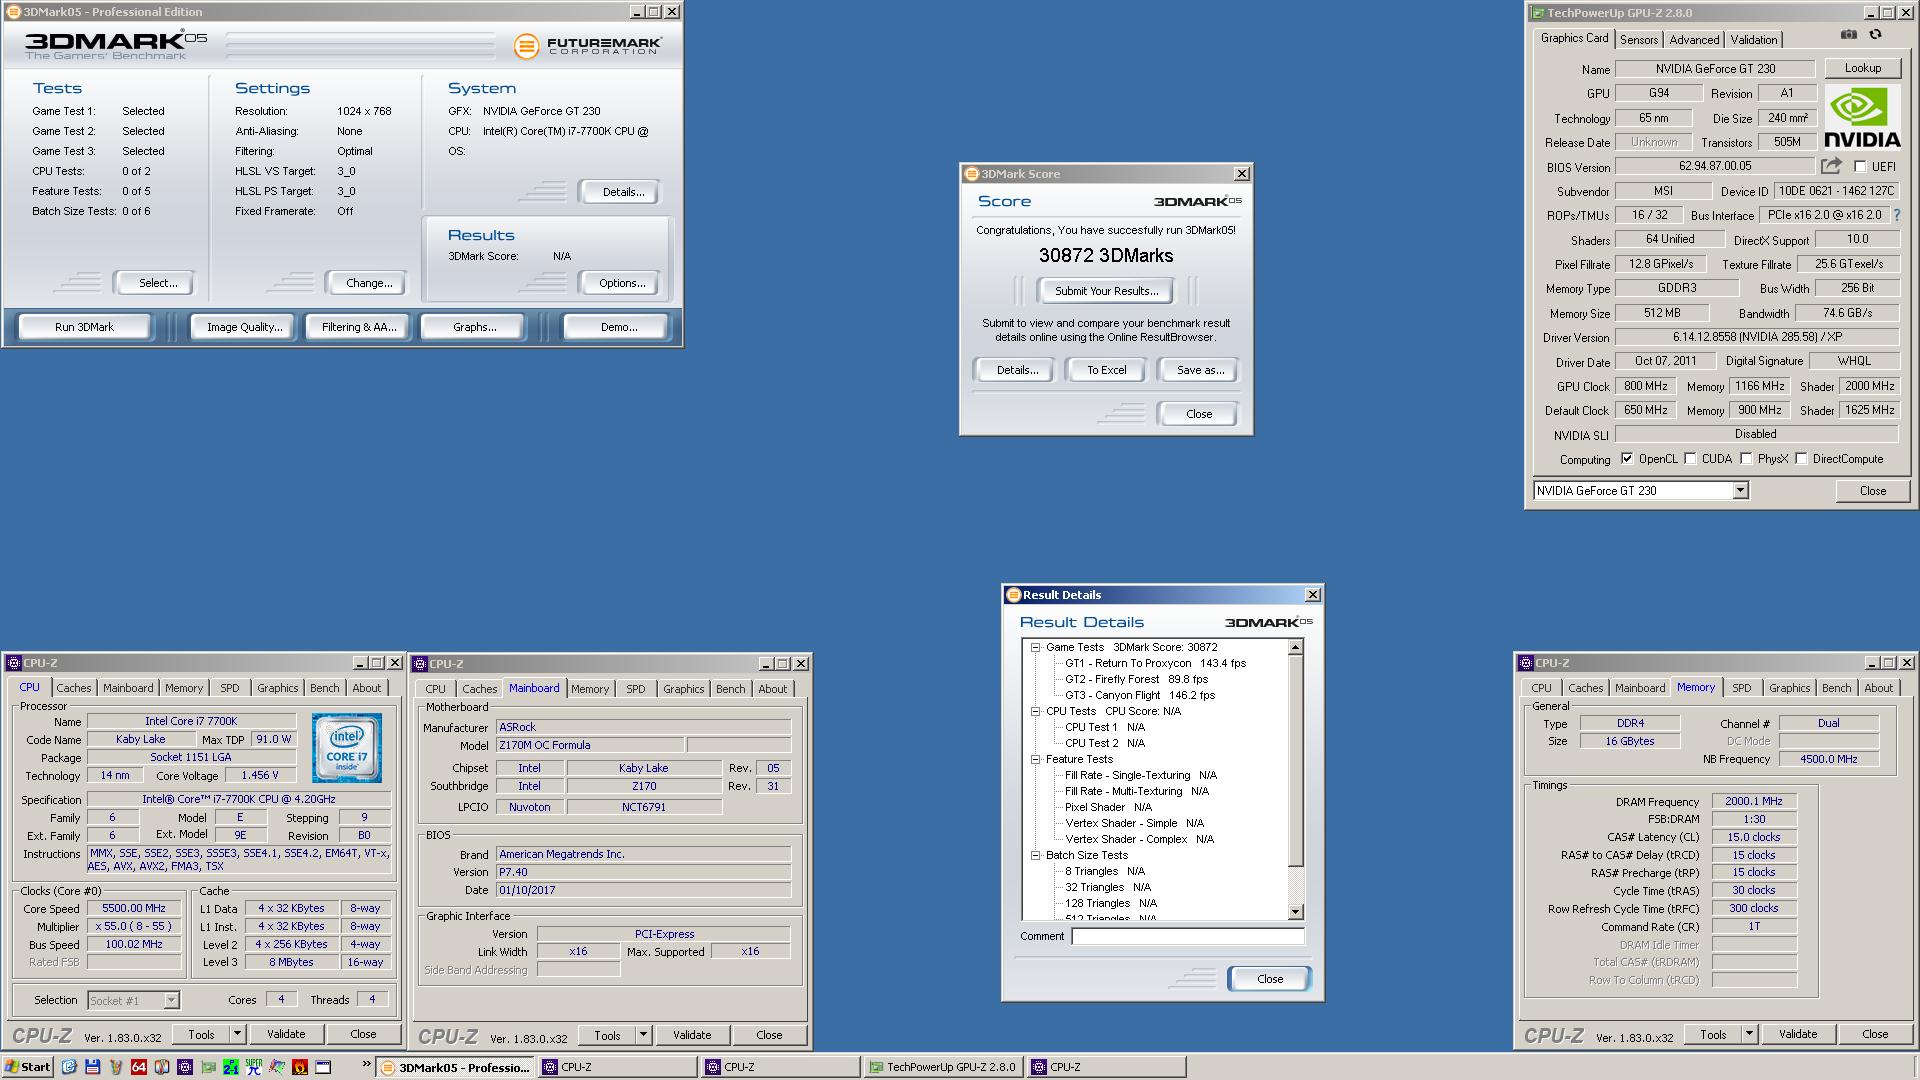
Task: Open Filtering & AA settings
Action: pyautogui.click(x=359, y=327)
